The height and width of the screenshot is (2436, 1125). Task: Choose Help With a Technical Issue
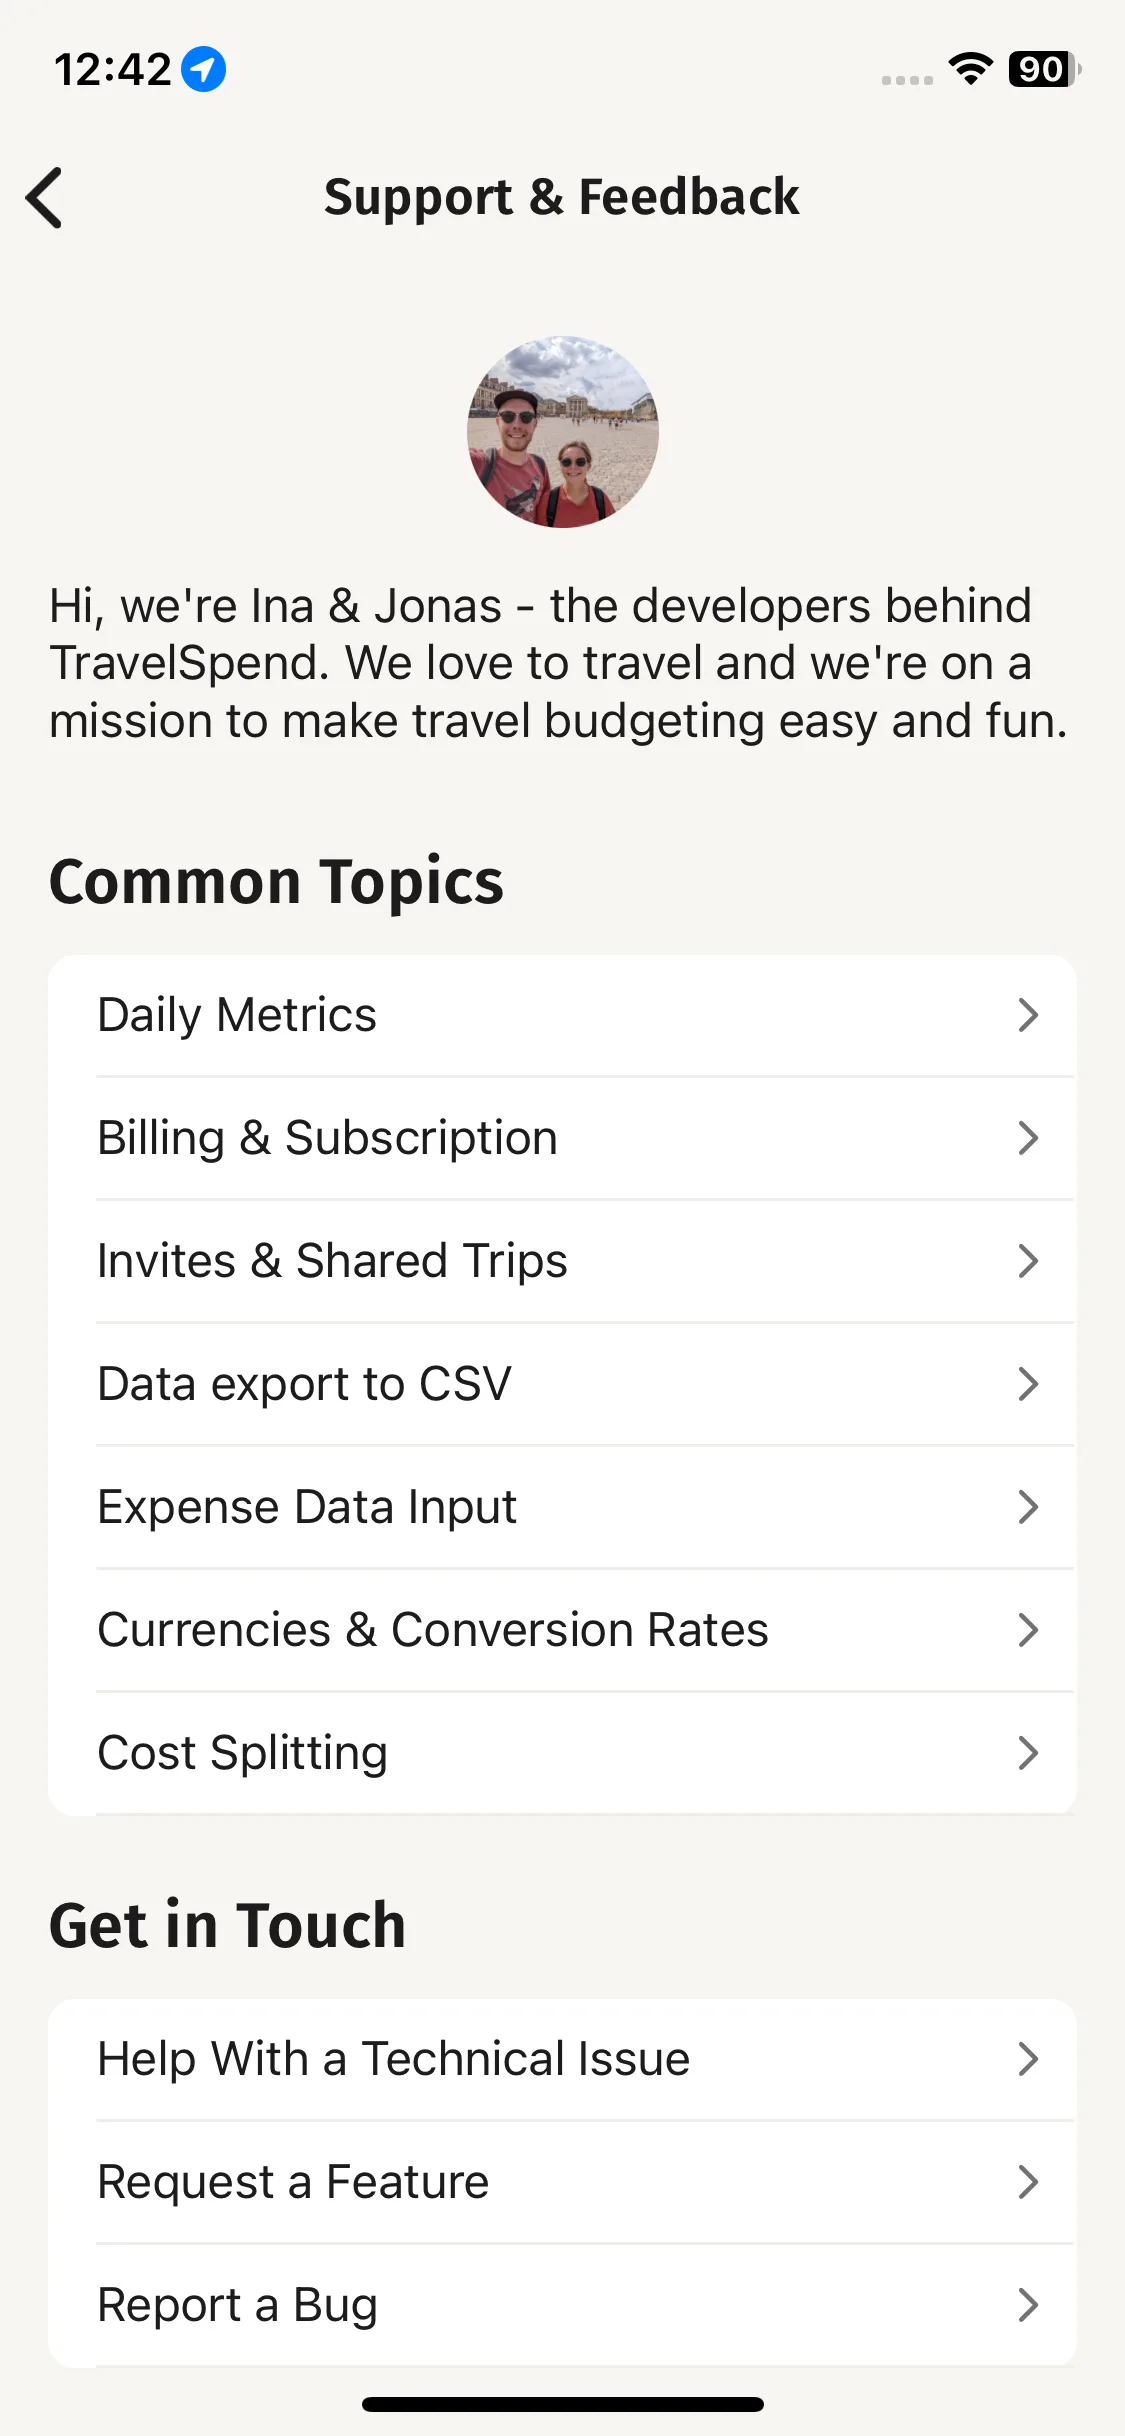click(x=562, y=2060)
